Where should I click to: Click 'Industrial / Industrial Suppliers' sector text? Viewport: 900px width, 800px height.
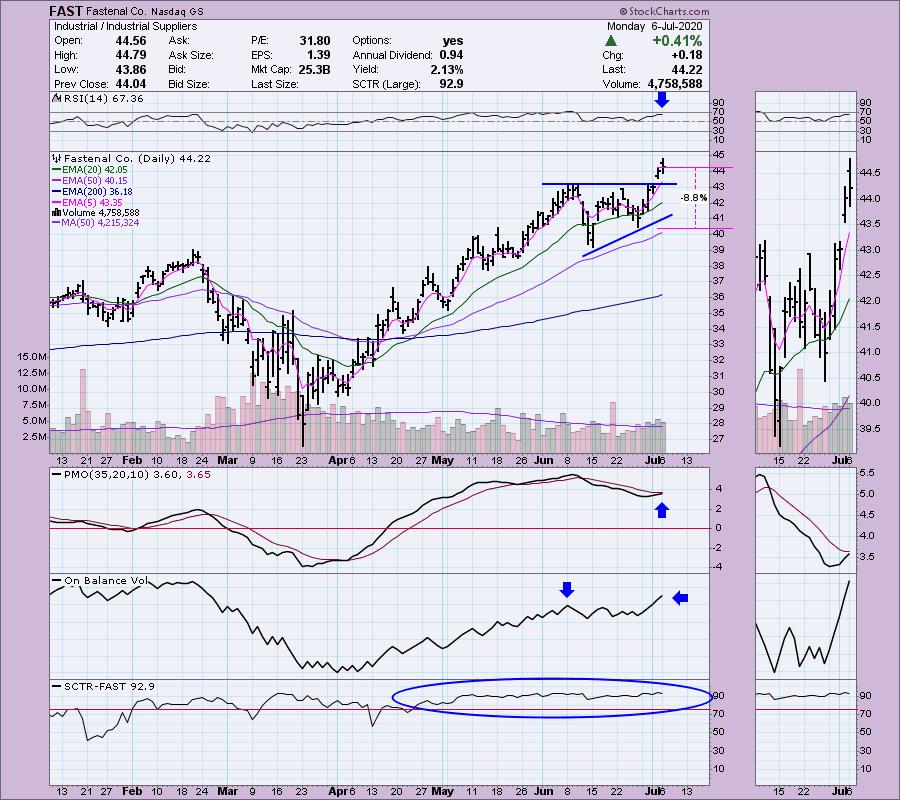[x=125, y=26]
